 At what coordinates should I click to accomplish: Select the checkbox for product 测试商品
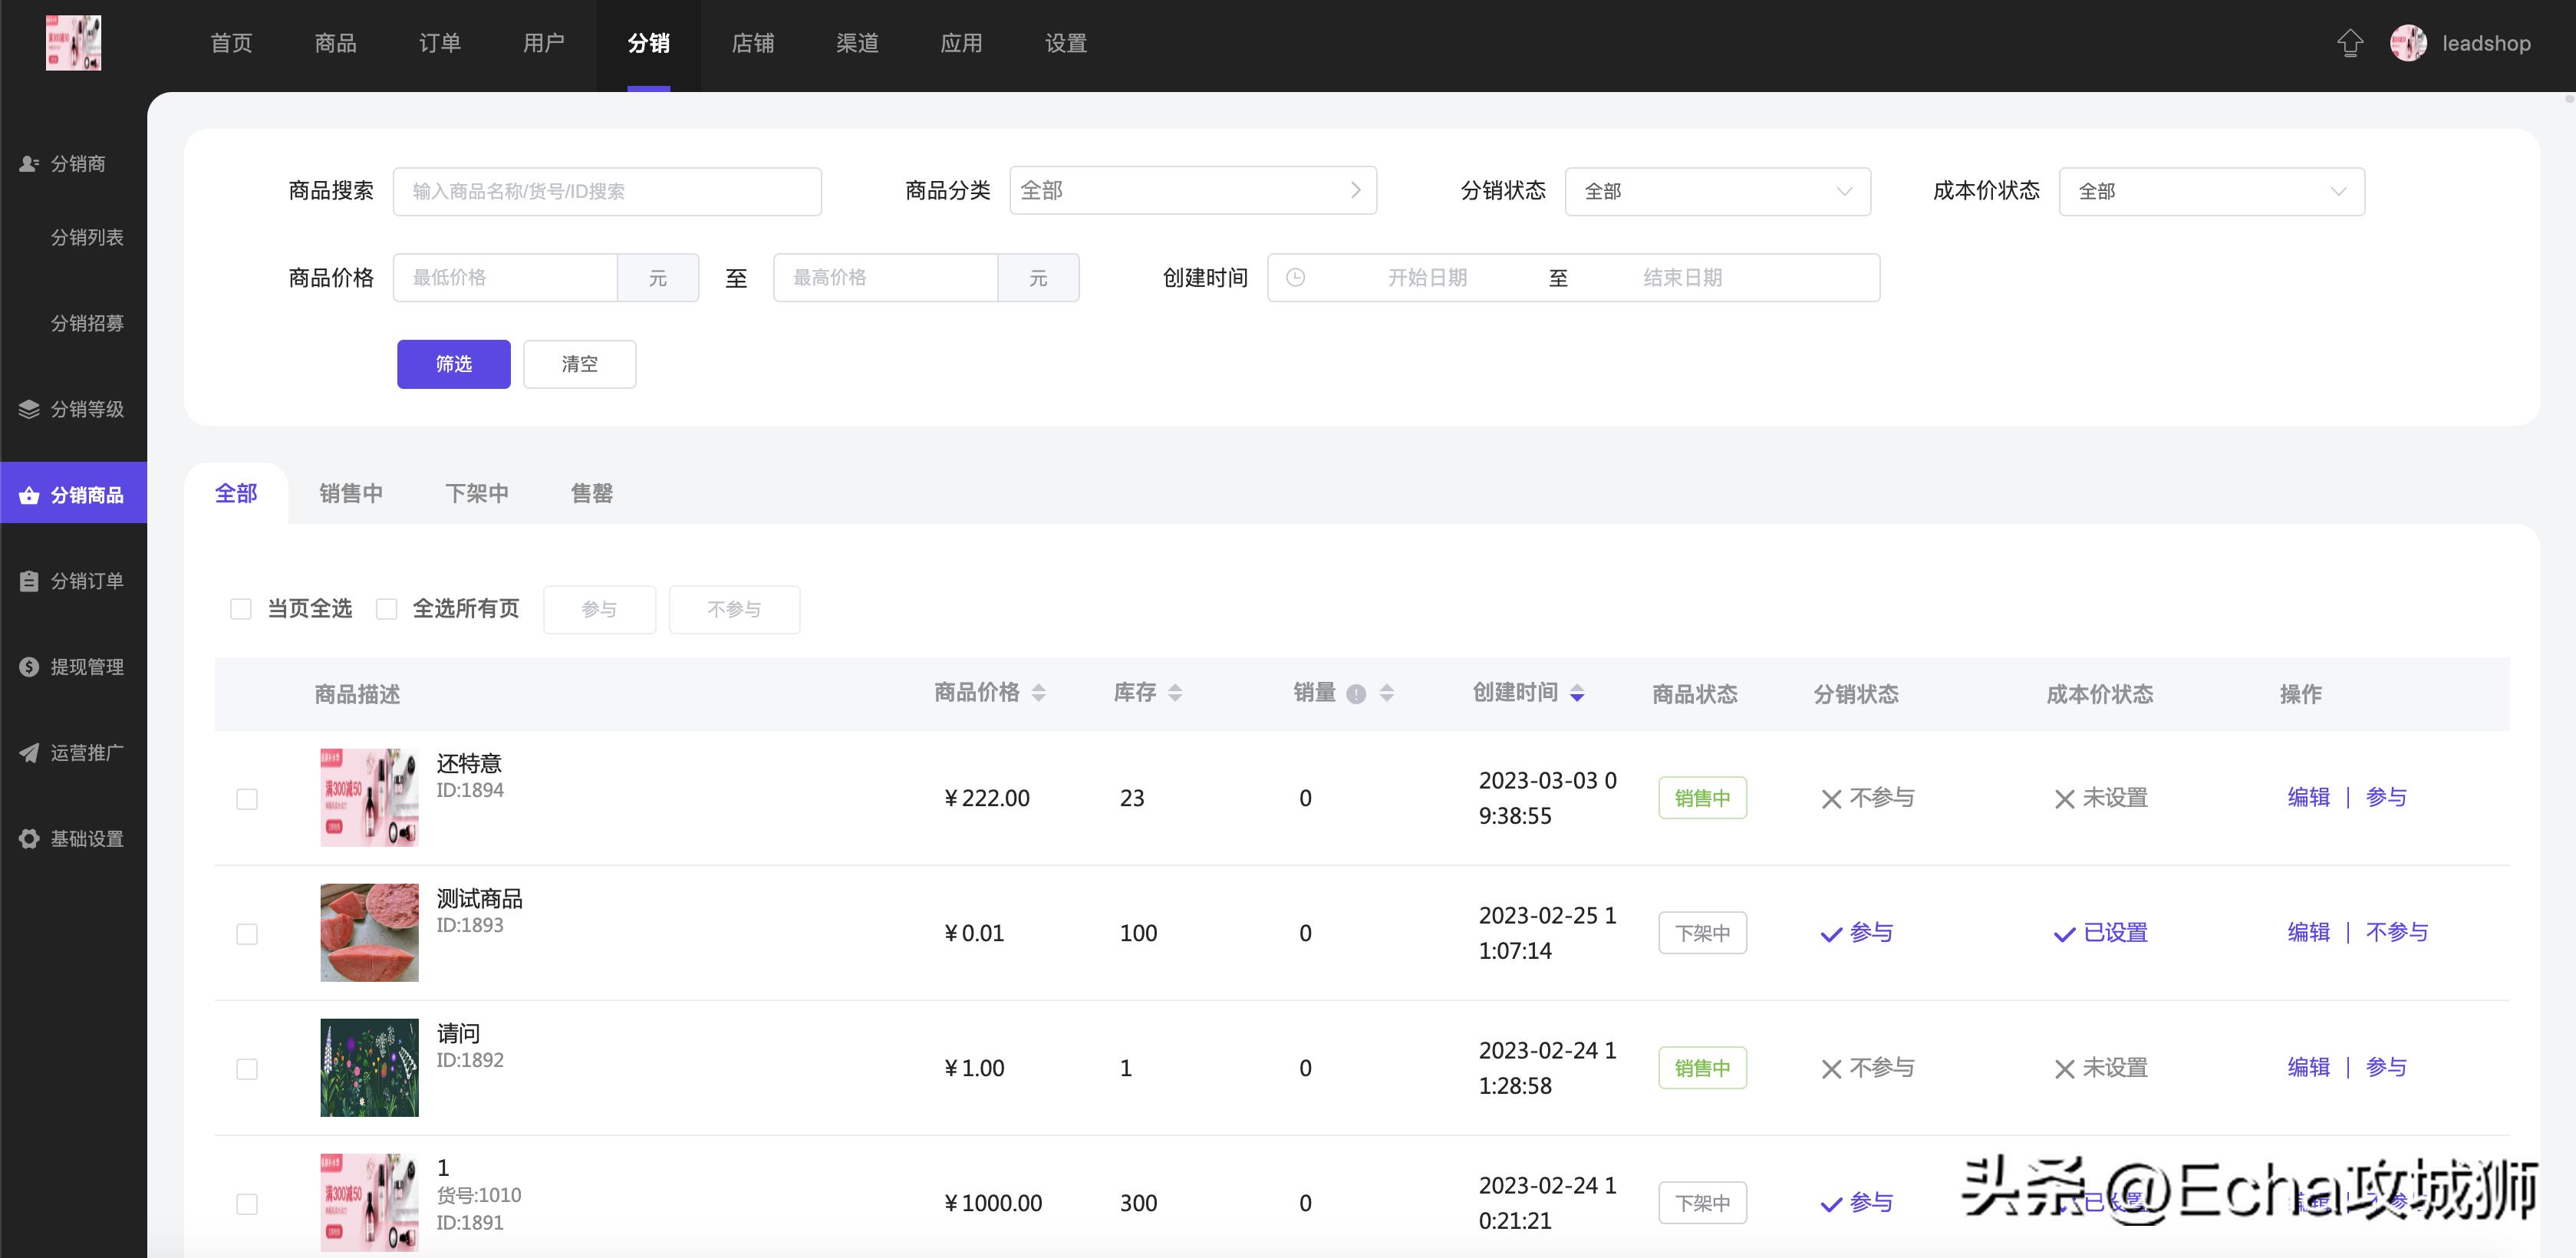click(x=246, y=932)
